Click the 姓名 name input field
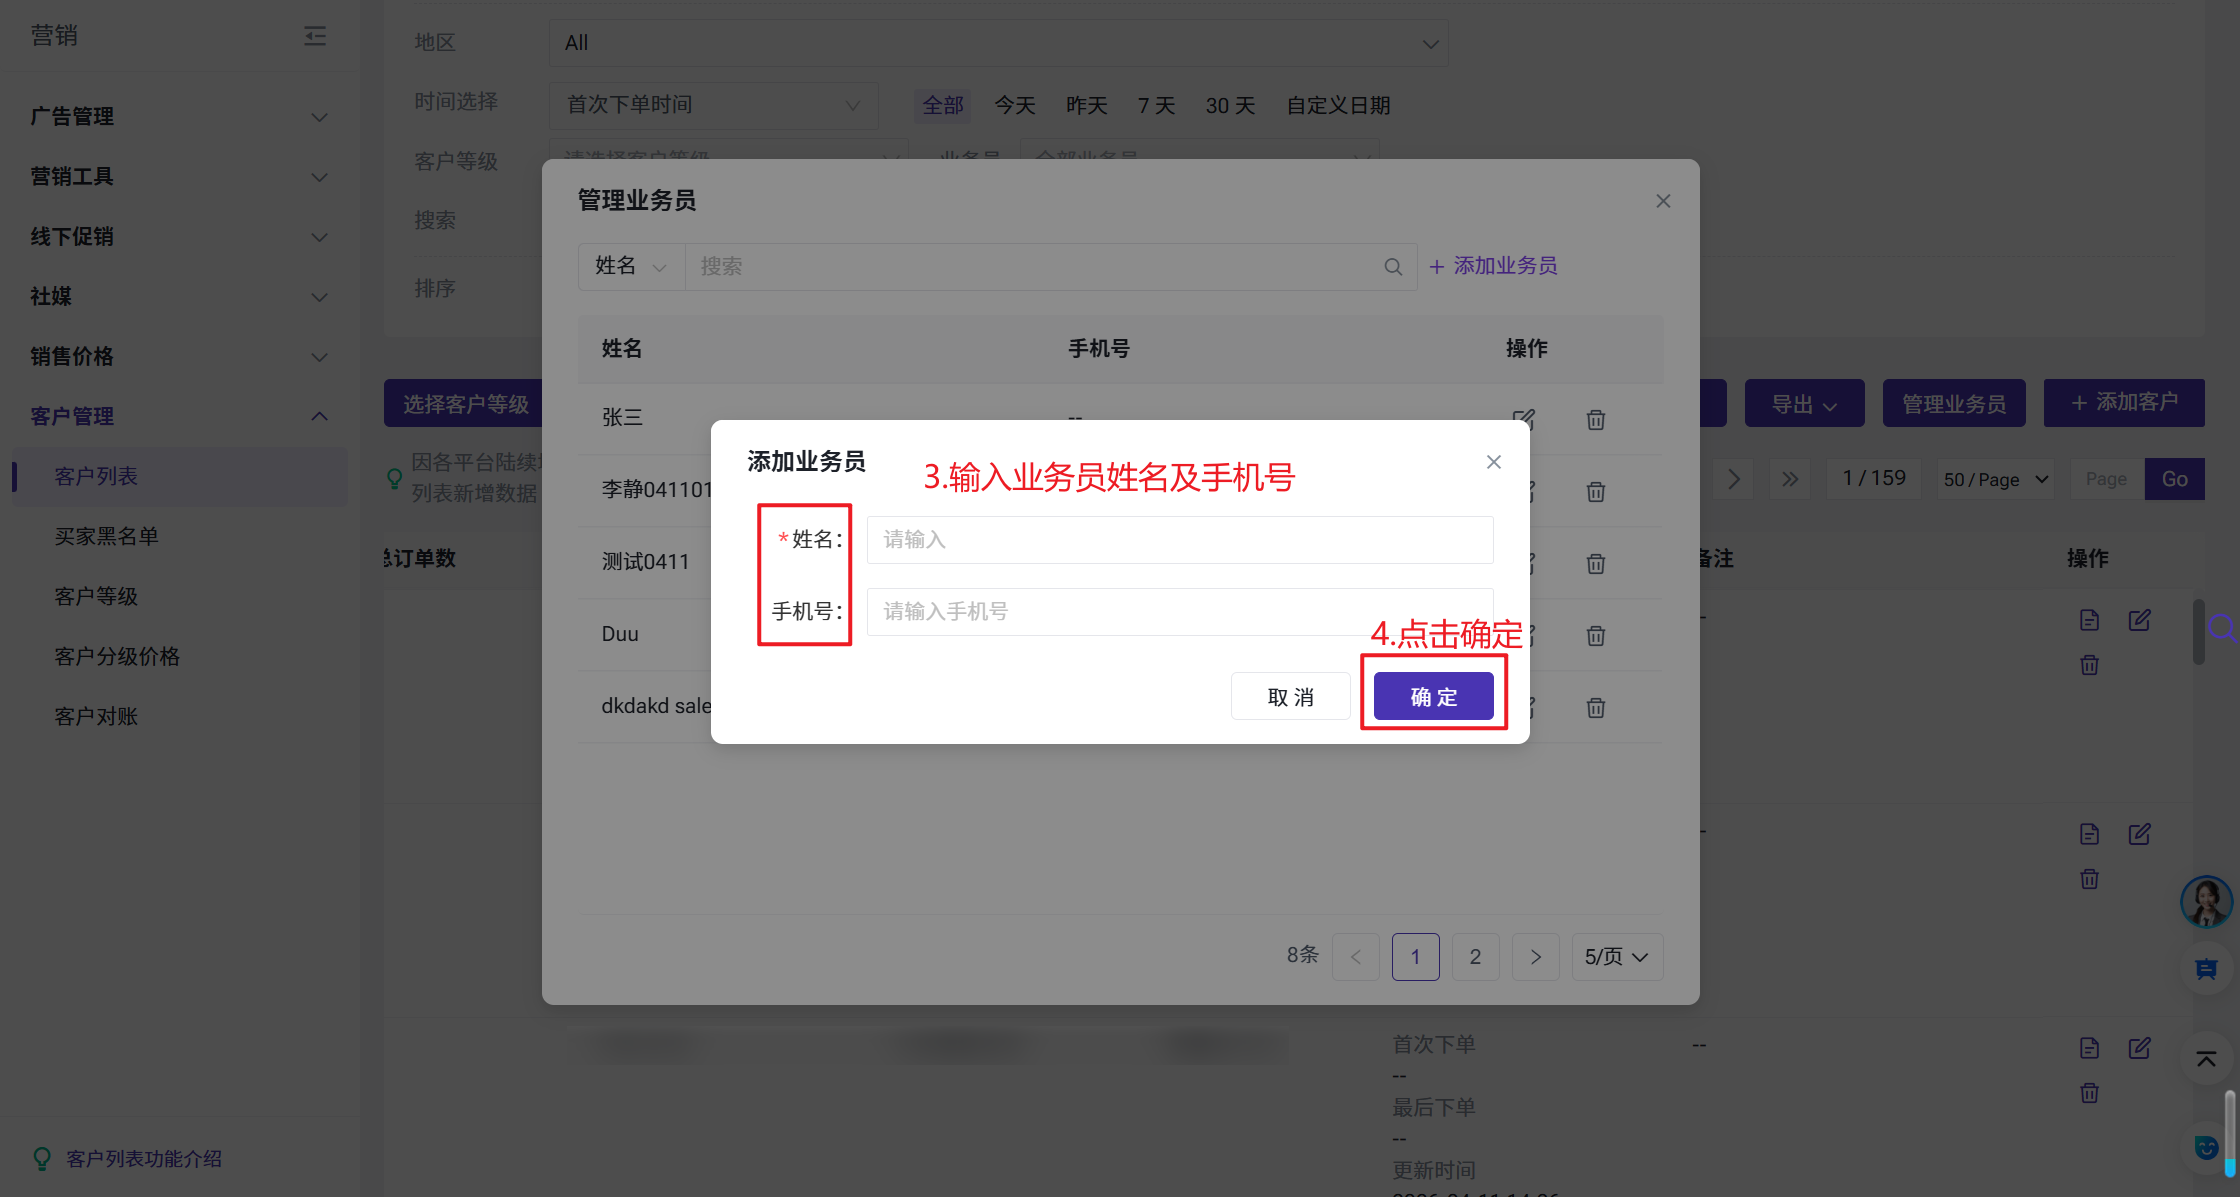 click(1179, 540)
